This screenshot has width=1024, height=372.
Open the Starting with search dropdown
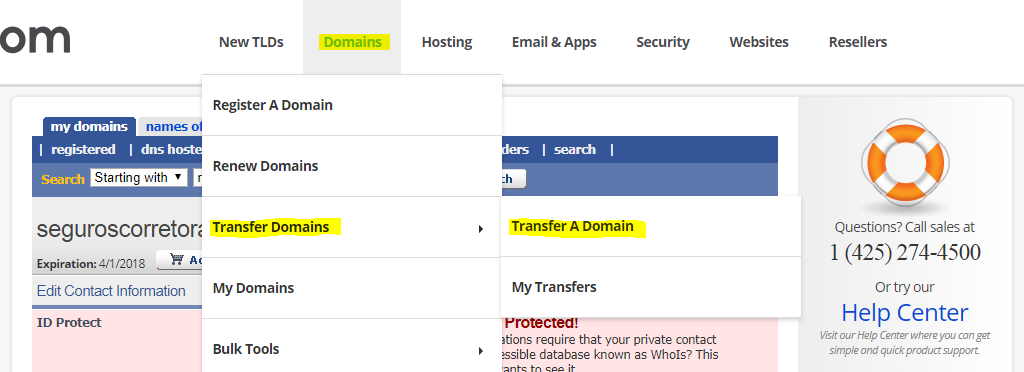tap(139, 178)
